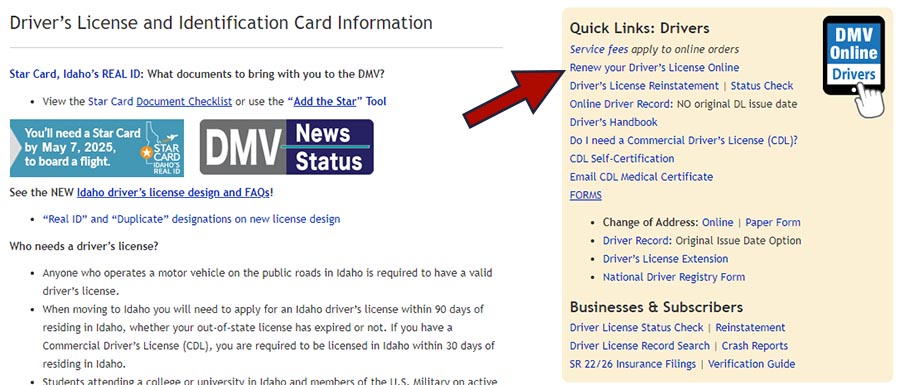Click Renew your Driver's License Online

(x=654, y=68)
